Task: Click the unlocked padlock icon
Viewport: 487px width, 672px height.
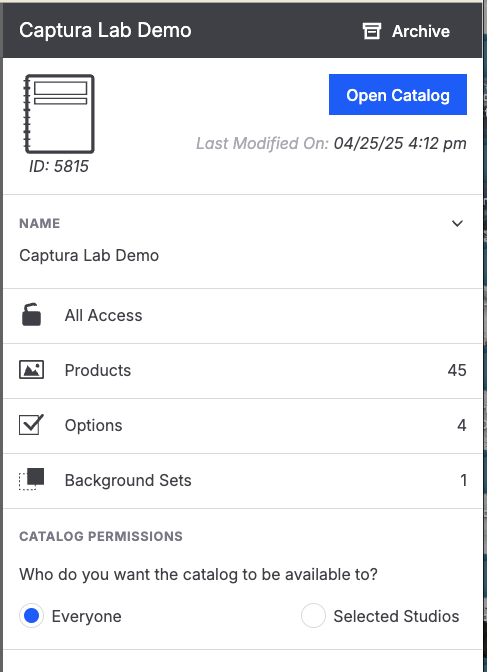Action: (x=31, y=315)
